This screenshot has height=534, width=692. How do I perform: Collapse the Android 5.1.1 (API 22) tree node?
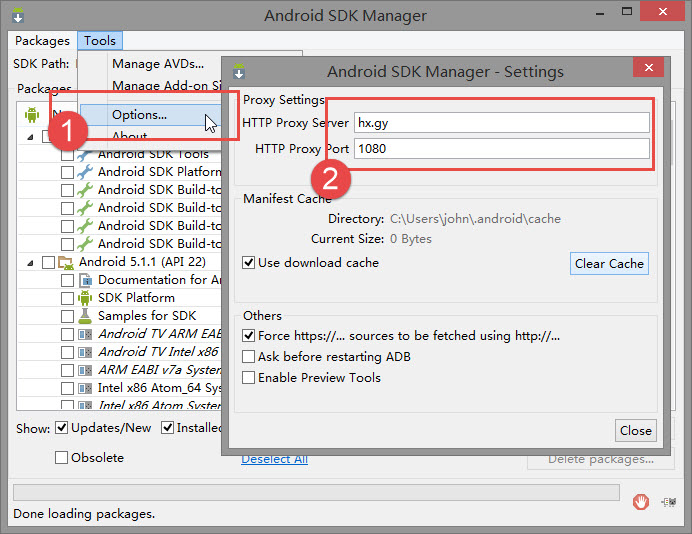29,262
